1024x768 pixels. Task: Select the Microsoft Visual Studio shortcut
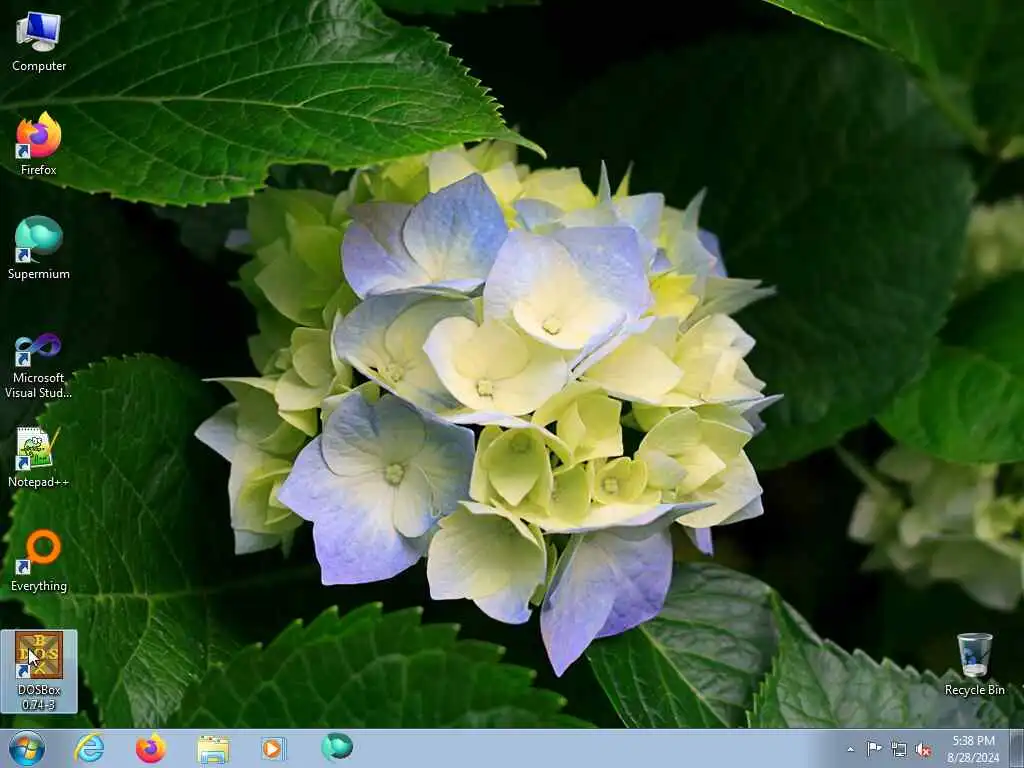39,366
